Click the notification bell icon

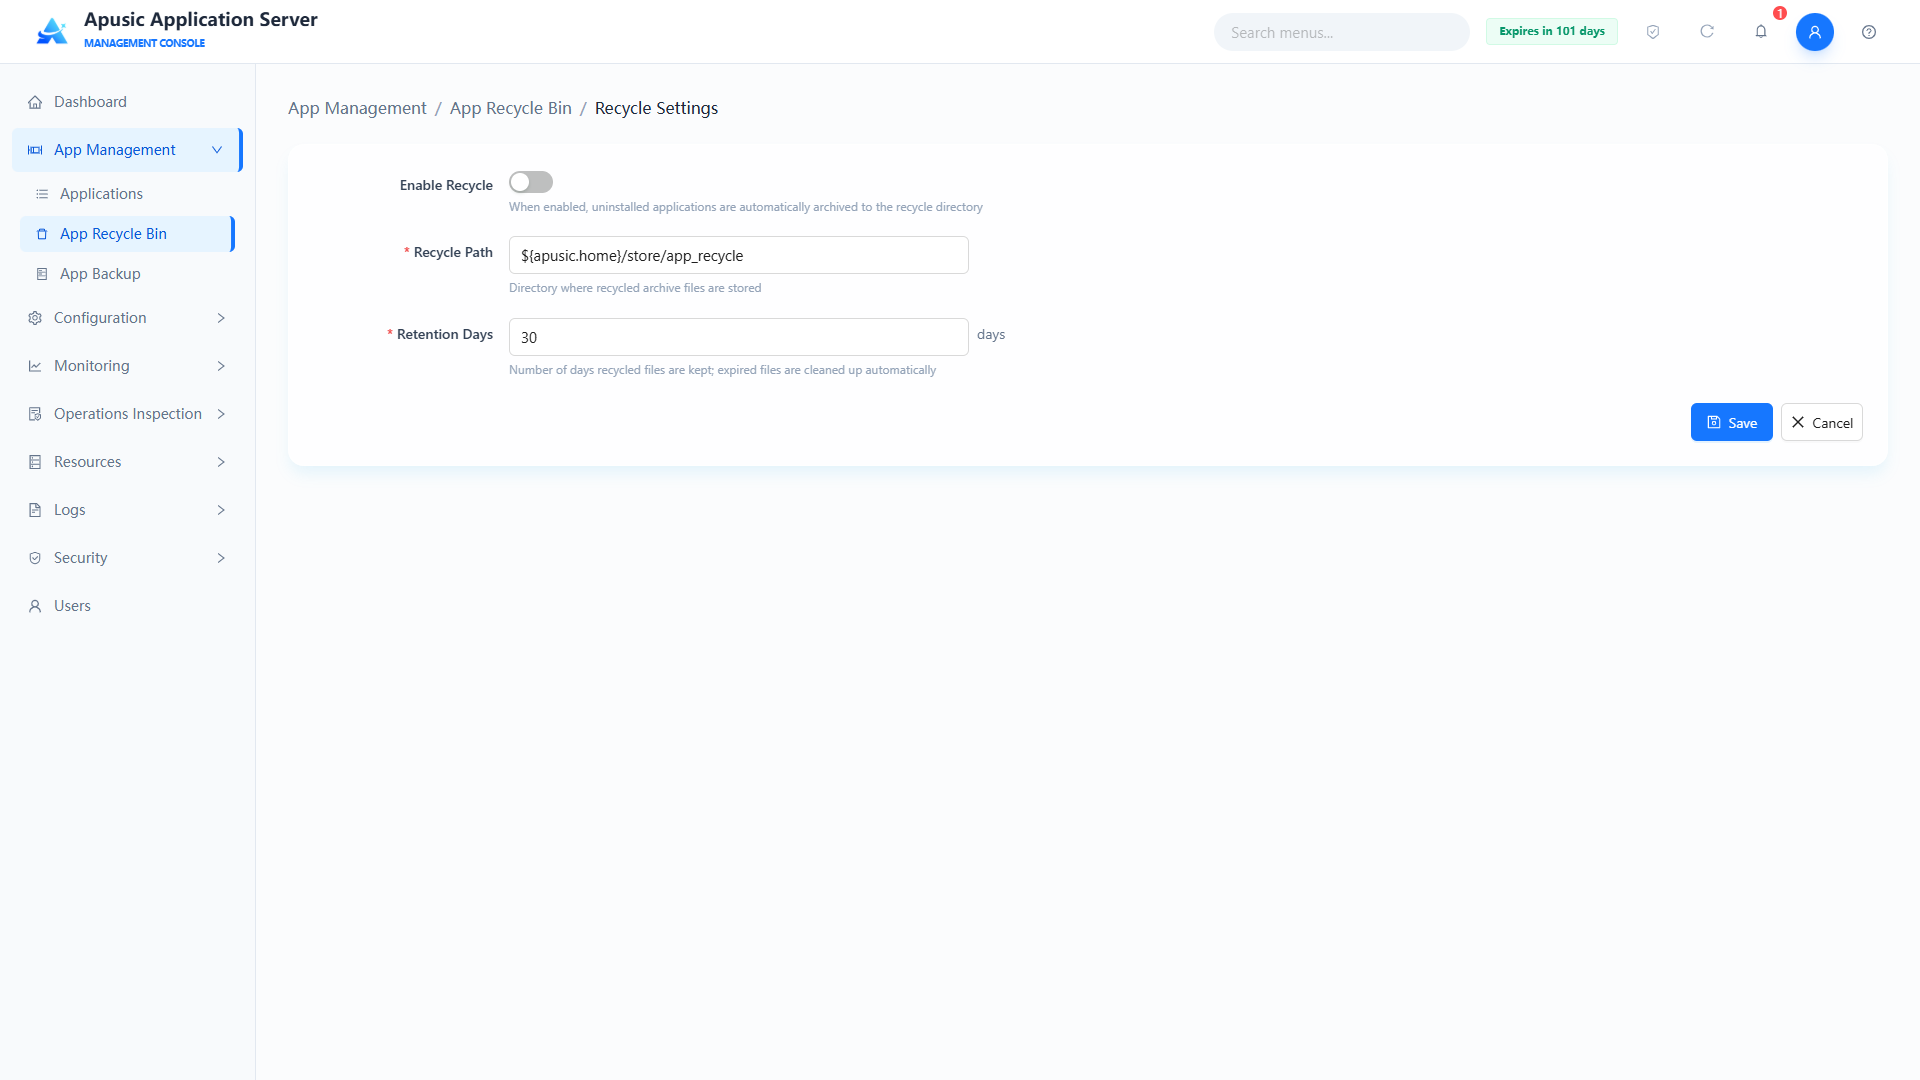pyautogui.click(x=1761, y=32)
